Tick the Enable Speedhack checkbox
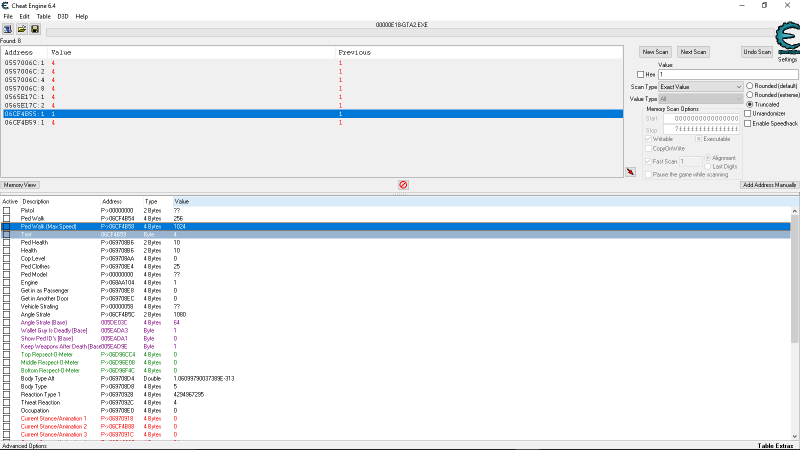 [750, 123]
